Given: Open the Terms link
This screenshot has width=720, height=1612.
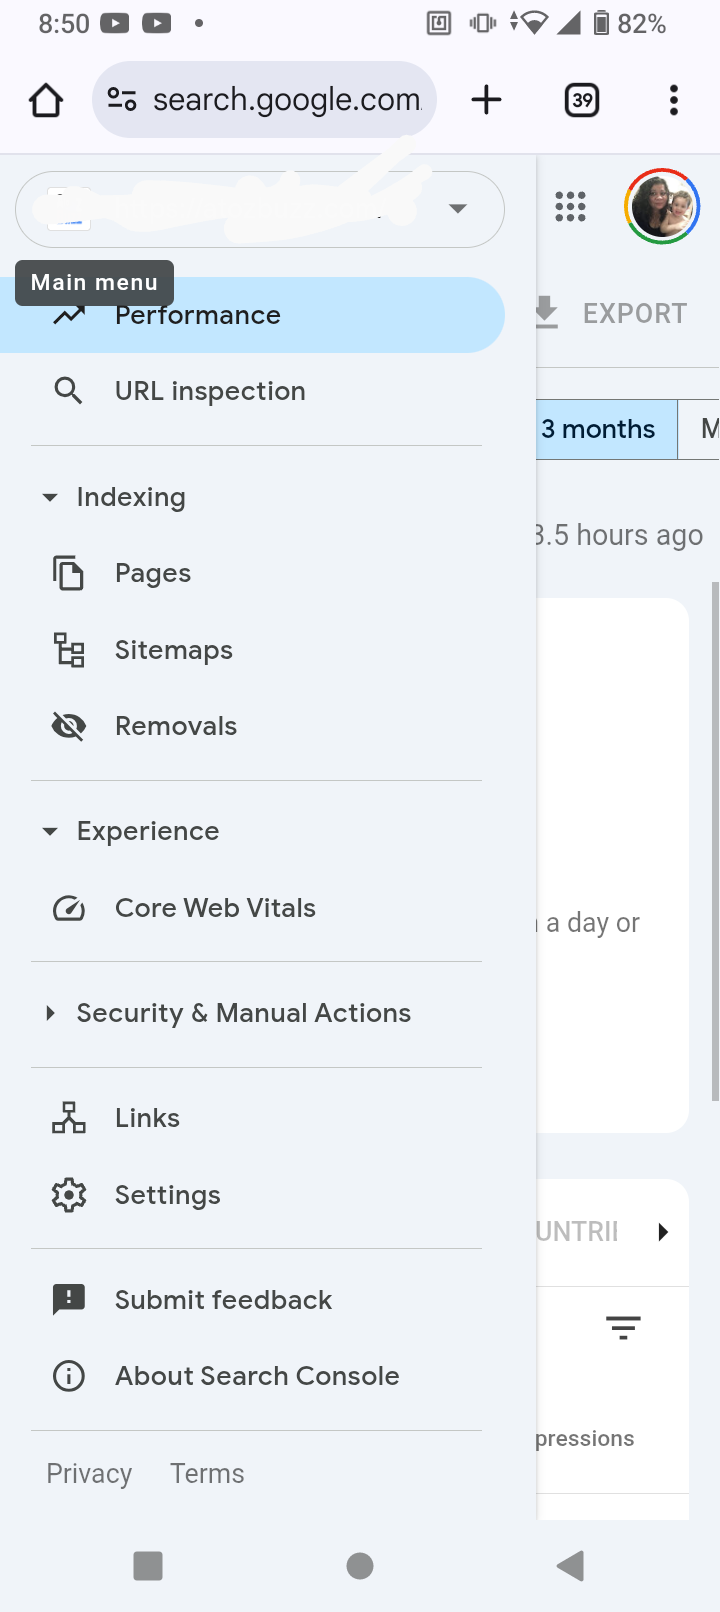Looking at the screenshot, I should pyautogui.click(x=207, y=1473).
